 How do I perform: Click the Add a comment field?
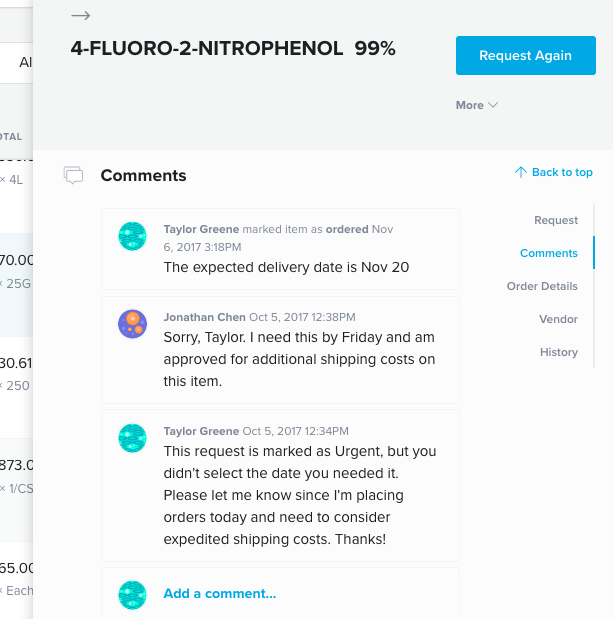point(280,594)
